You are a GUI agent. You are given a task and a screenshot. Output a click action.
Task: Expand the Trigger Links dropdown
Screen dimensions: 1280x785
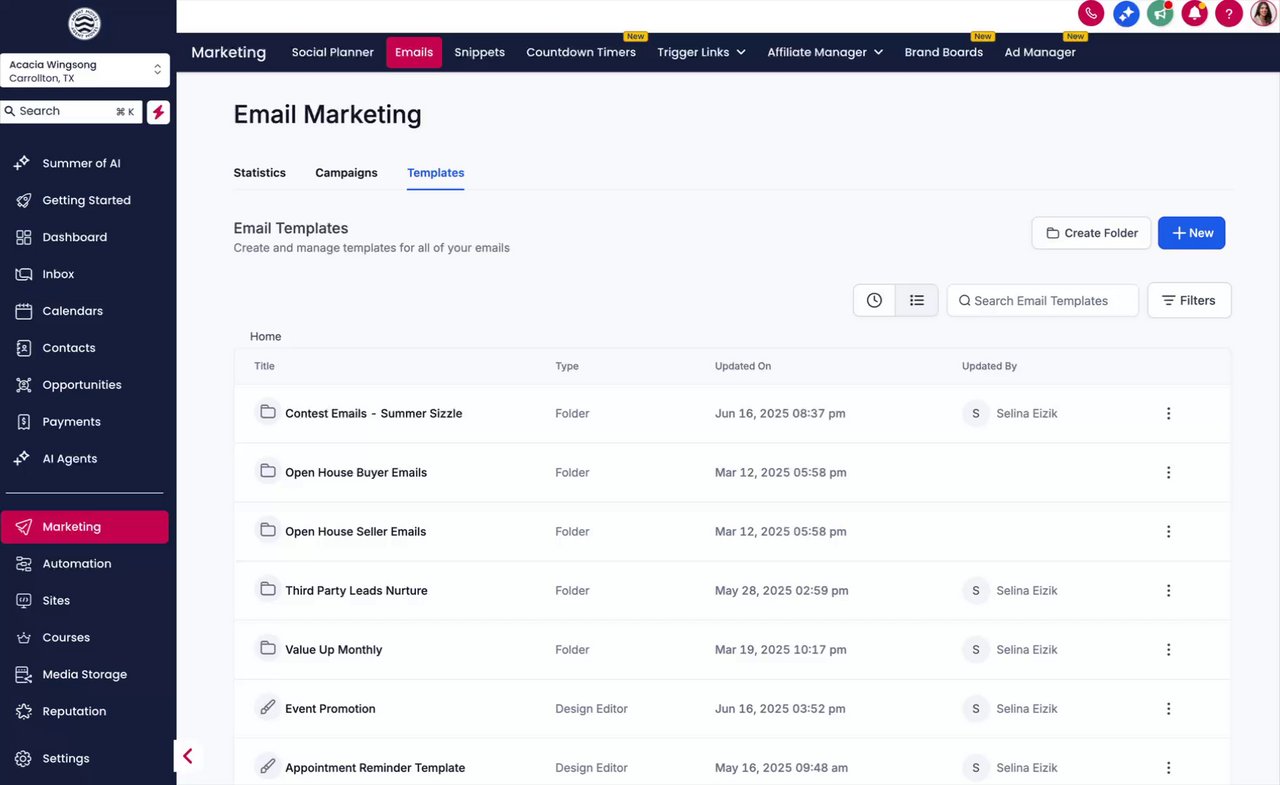tap(701, 52)
